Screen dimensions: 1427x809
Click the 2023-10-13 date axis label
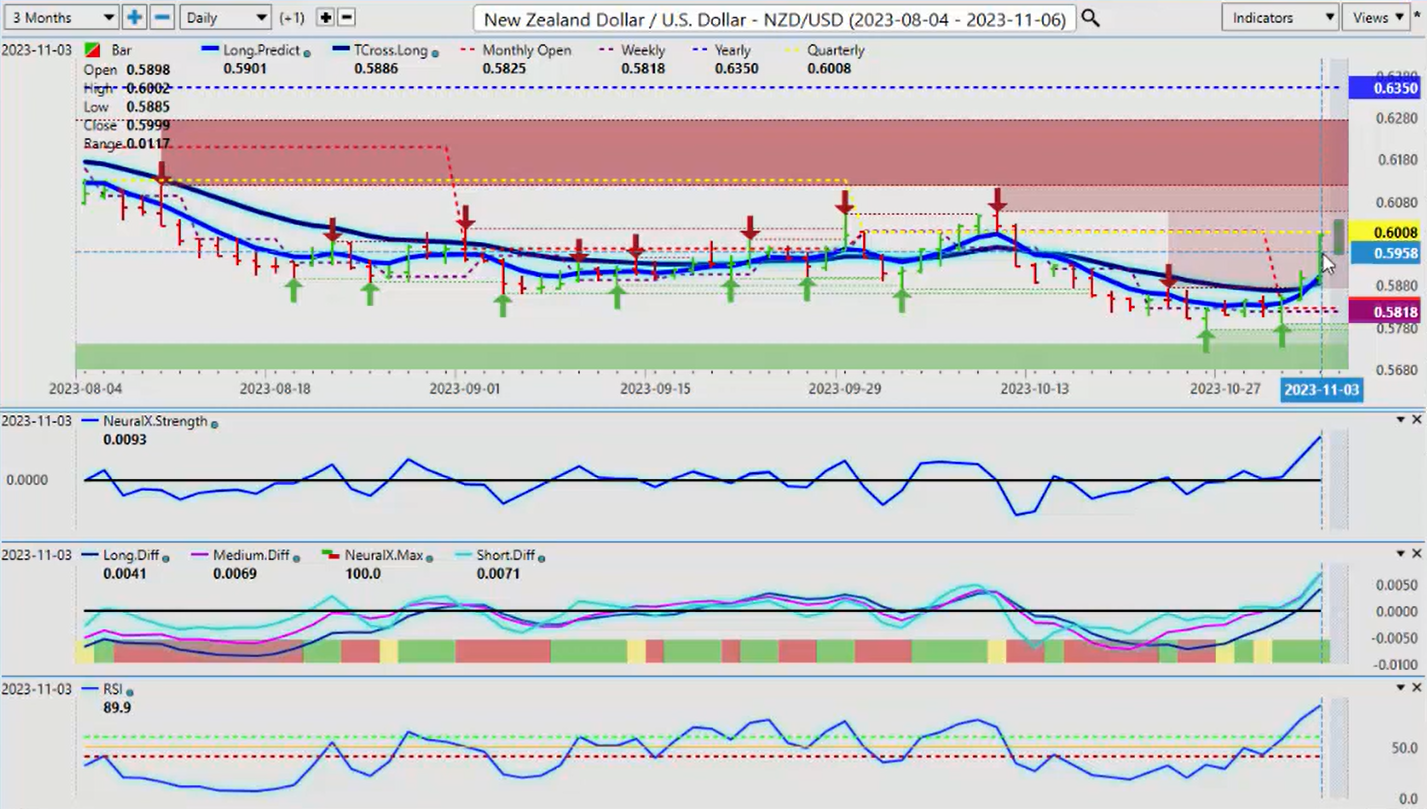click(x=1035, y=388)
